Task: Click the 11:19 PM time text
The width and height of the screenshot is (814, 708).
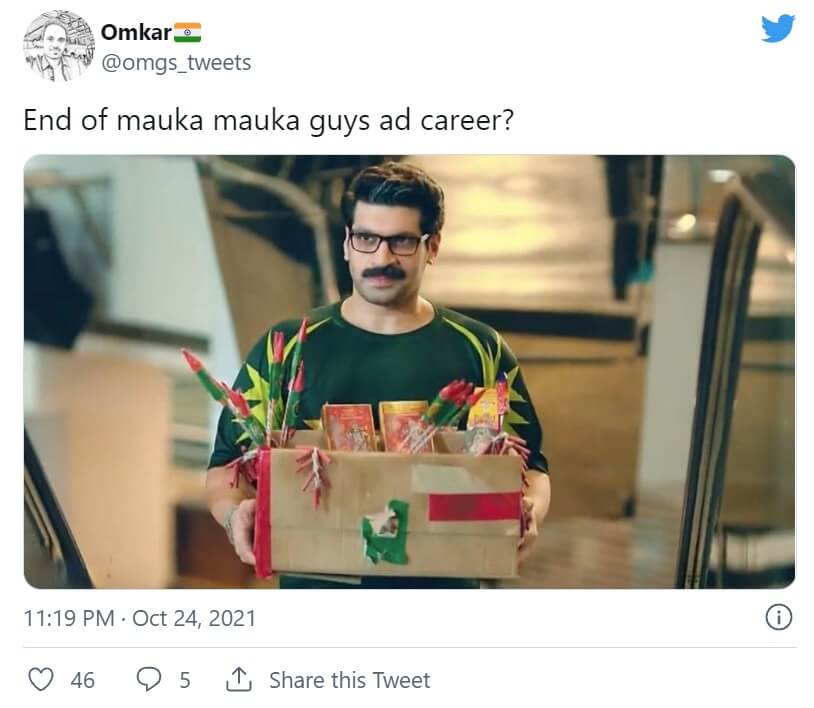Action: click(x=68, y=618)
